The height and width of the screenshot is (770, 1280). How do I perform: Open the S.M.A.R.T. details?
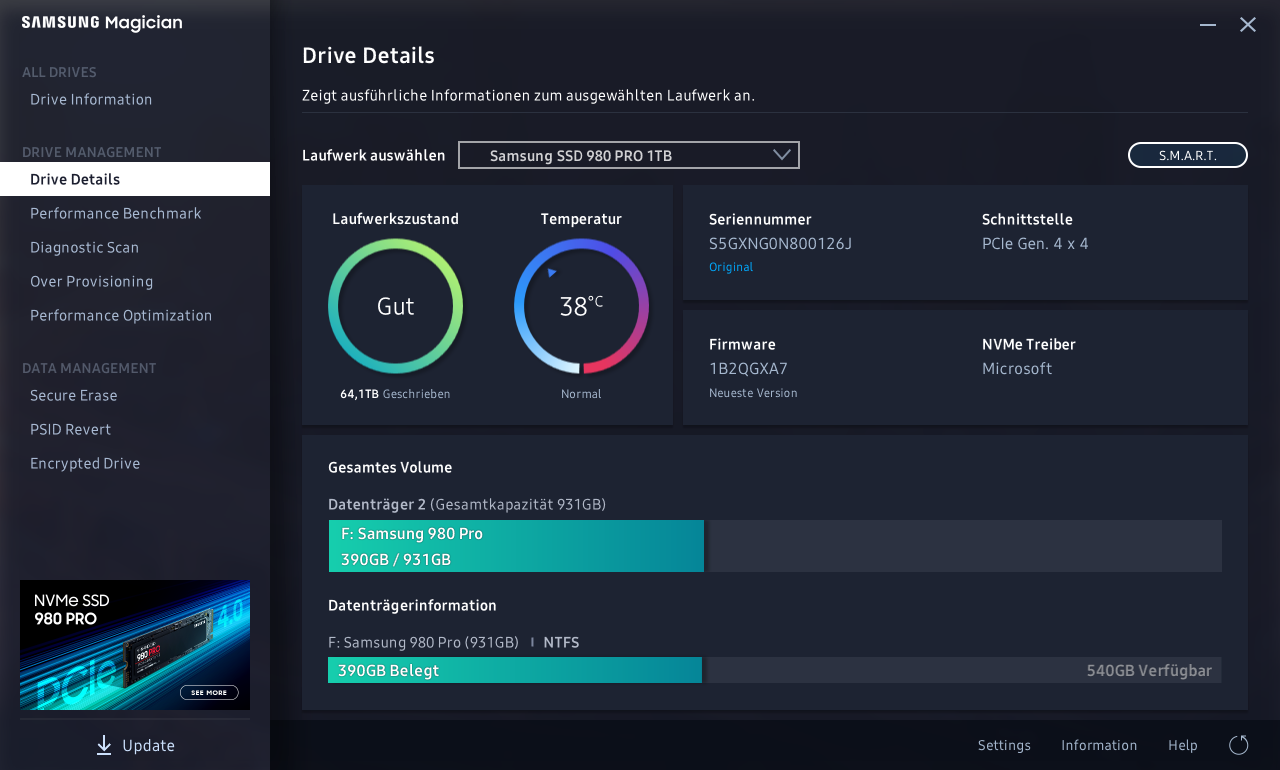(x=1188, y=155)
